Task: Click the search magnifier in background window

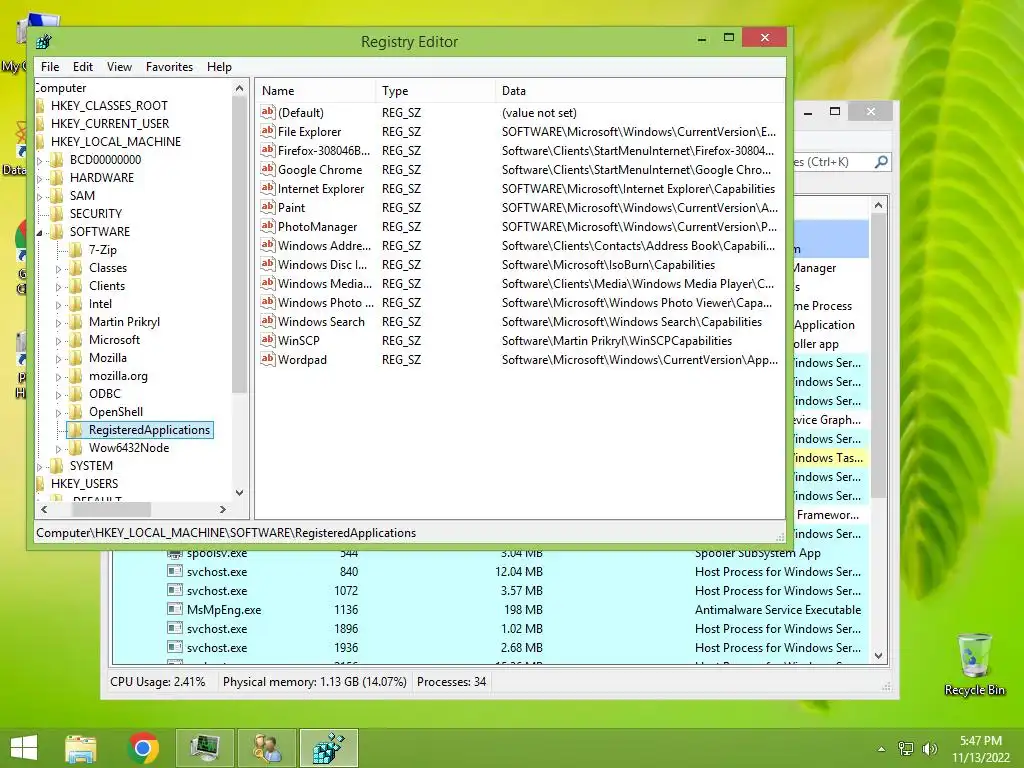Action: click(881, 161)
